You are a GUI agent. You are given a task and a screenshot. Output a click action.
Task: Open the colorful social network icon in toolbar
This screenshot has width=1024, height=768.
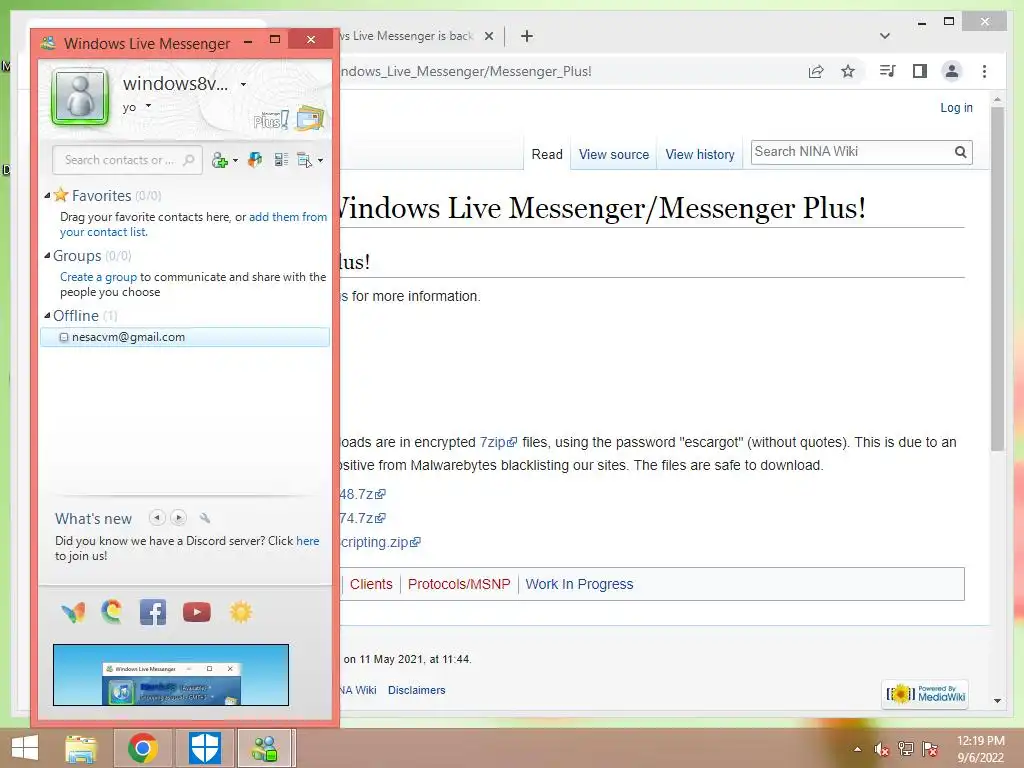(255, 160)
